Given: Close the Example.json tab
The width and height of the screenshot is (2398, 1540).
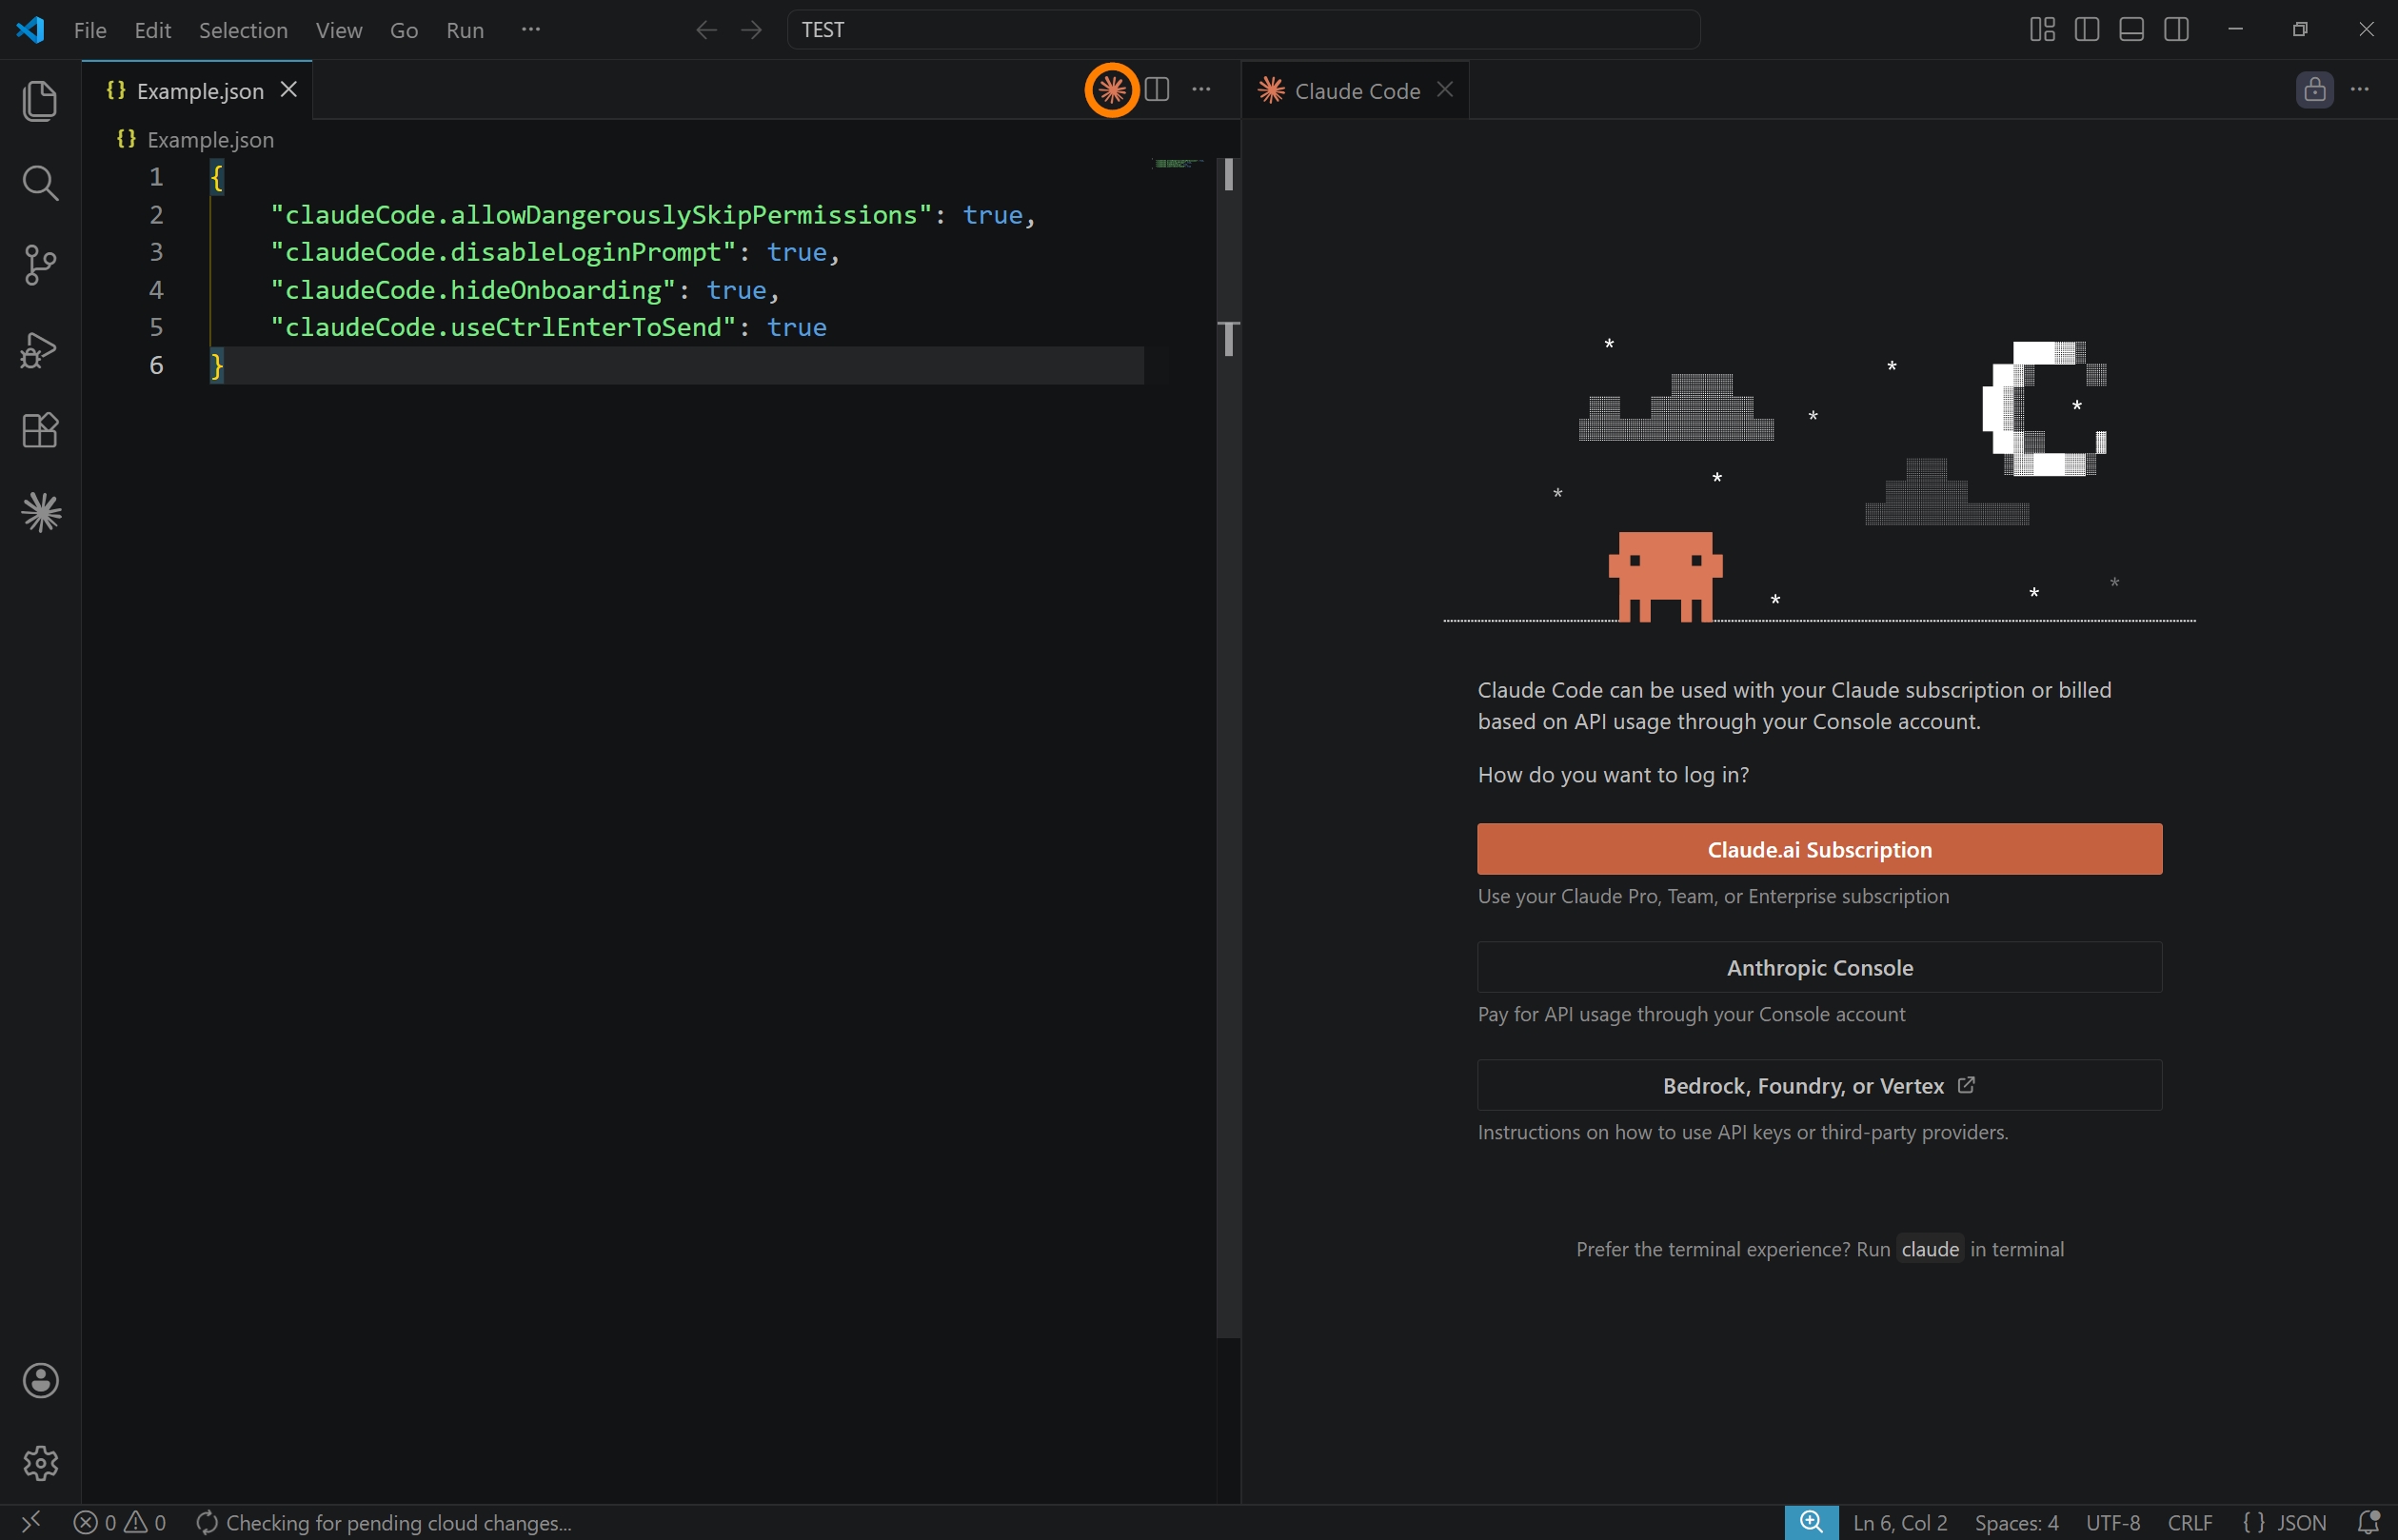Looking at the screenshot, I should click(x=289, y=90).
